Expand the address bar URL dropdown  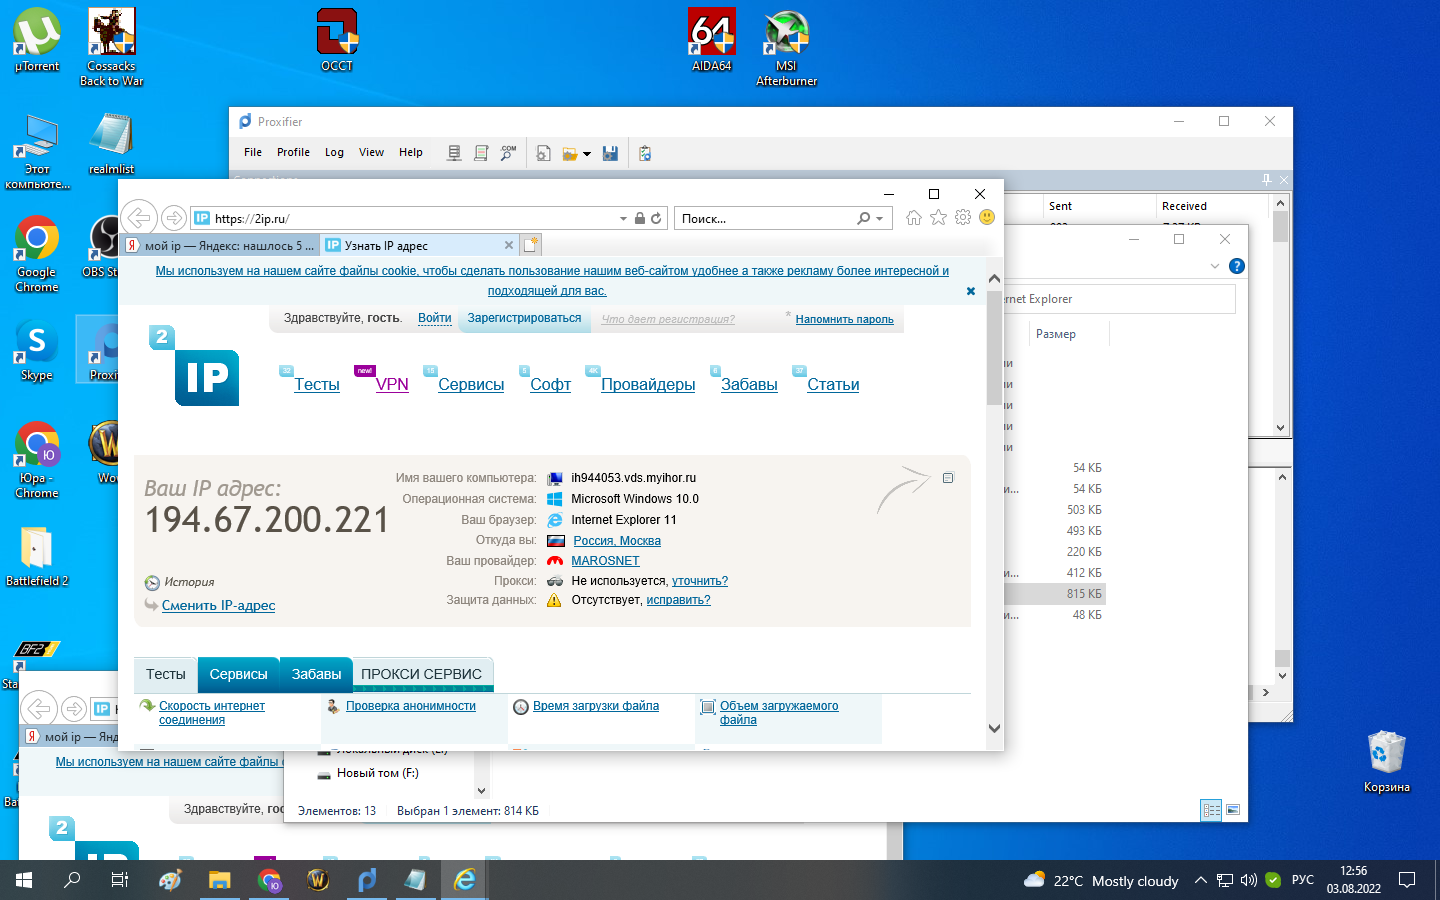[x=623, y=218]
